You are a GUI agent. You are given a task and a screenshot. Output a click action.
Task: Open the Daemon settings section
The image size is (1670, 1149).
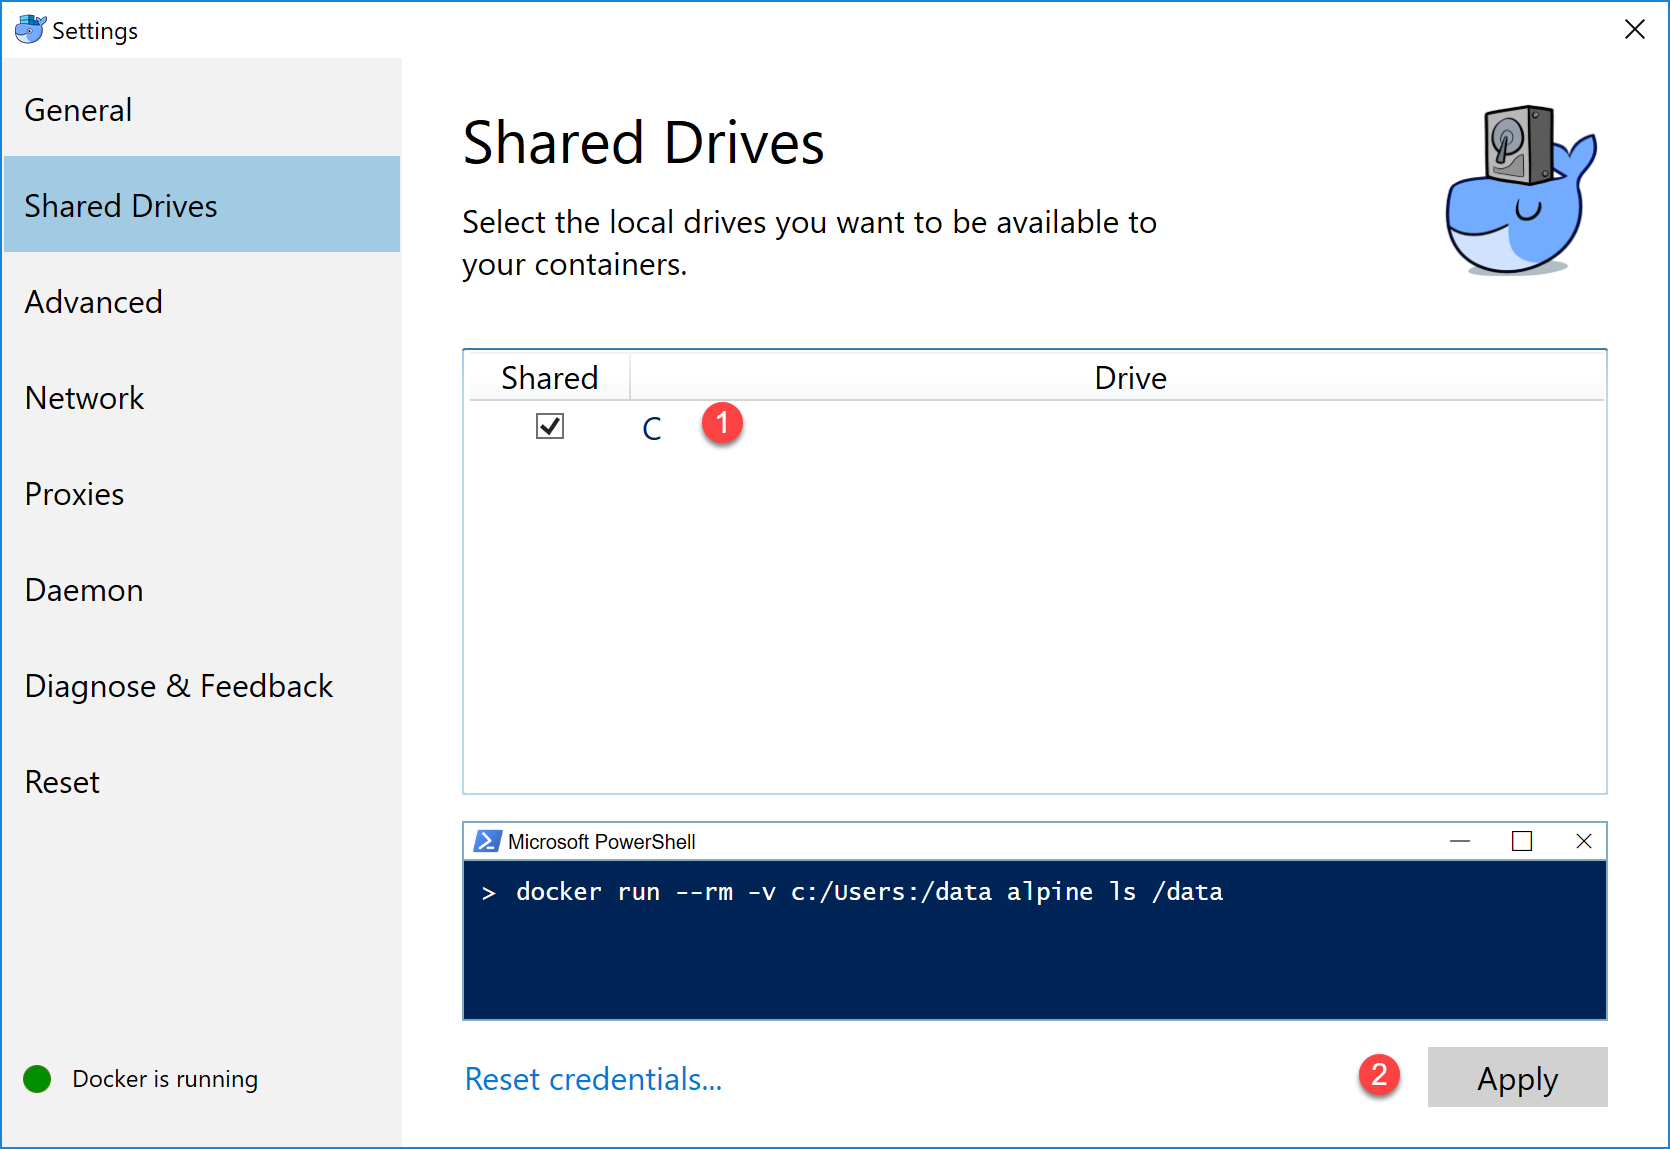[x=83, y=590]
